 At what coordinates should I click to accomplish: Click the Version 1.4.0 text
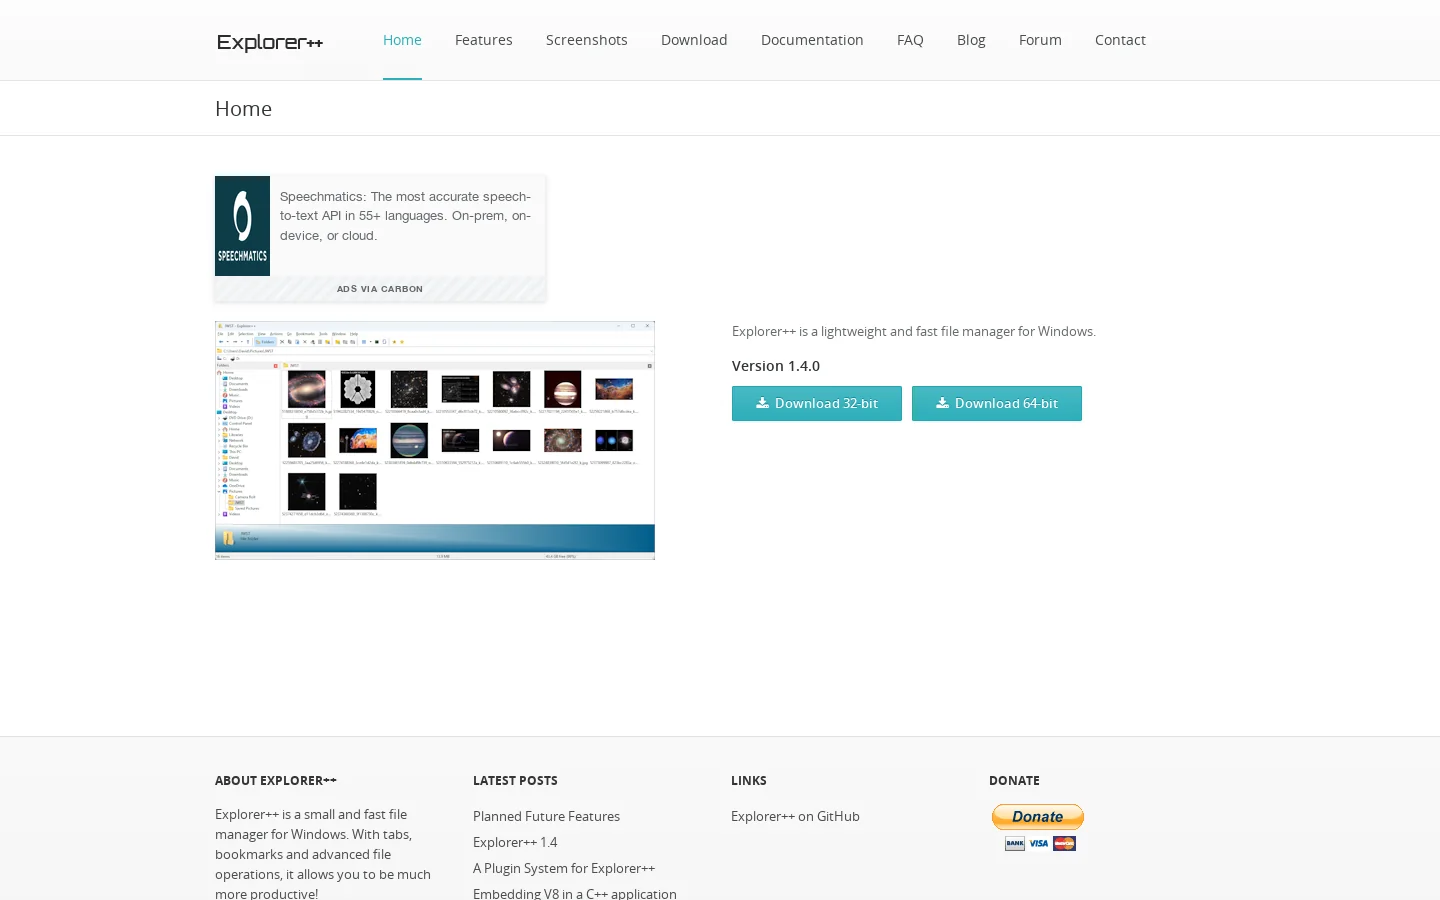tap(776, 366)
